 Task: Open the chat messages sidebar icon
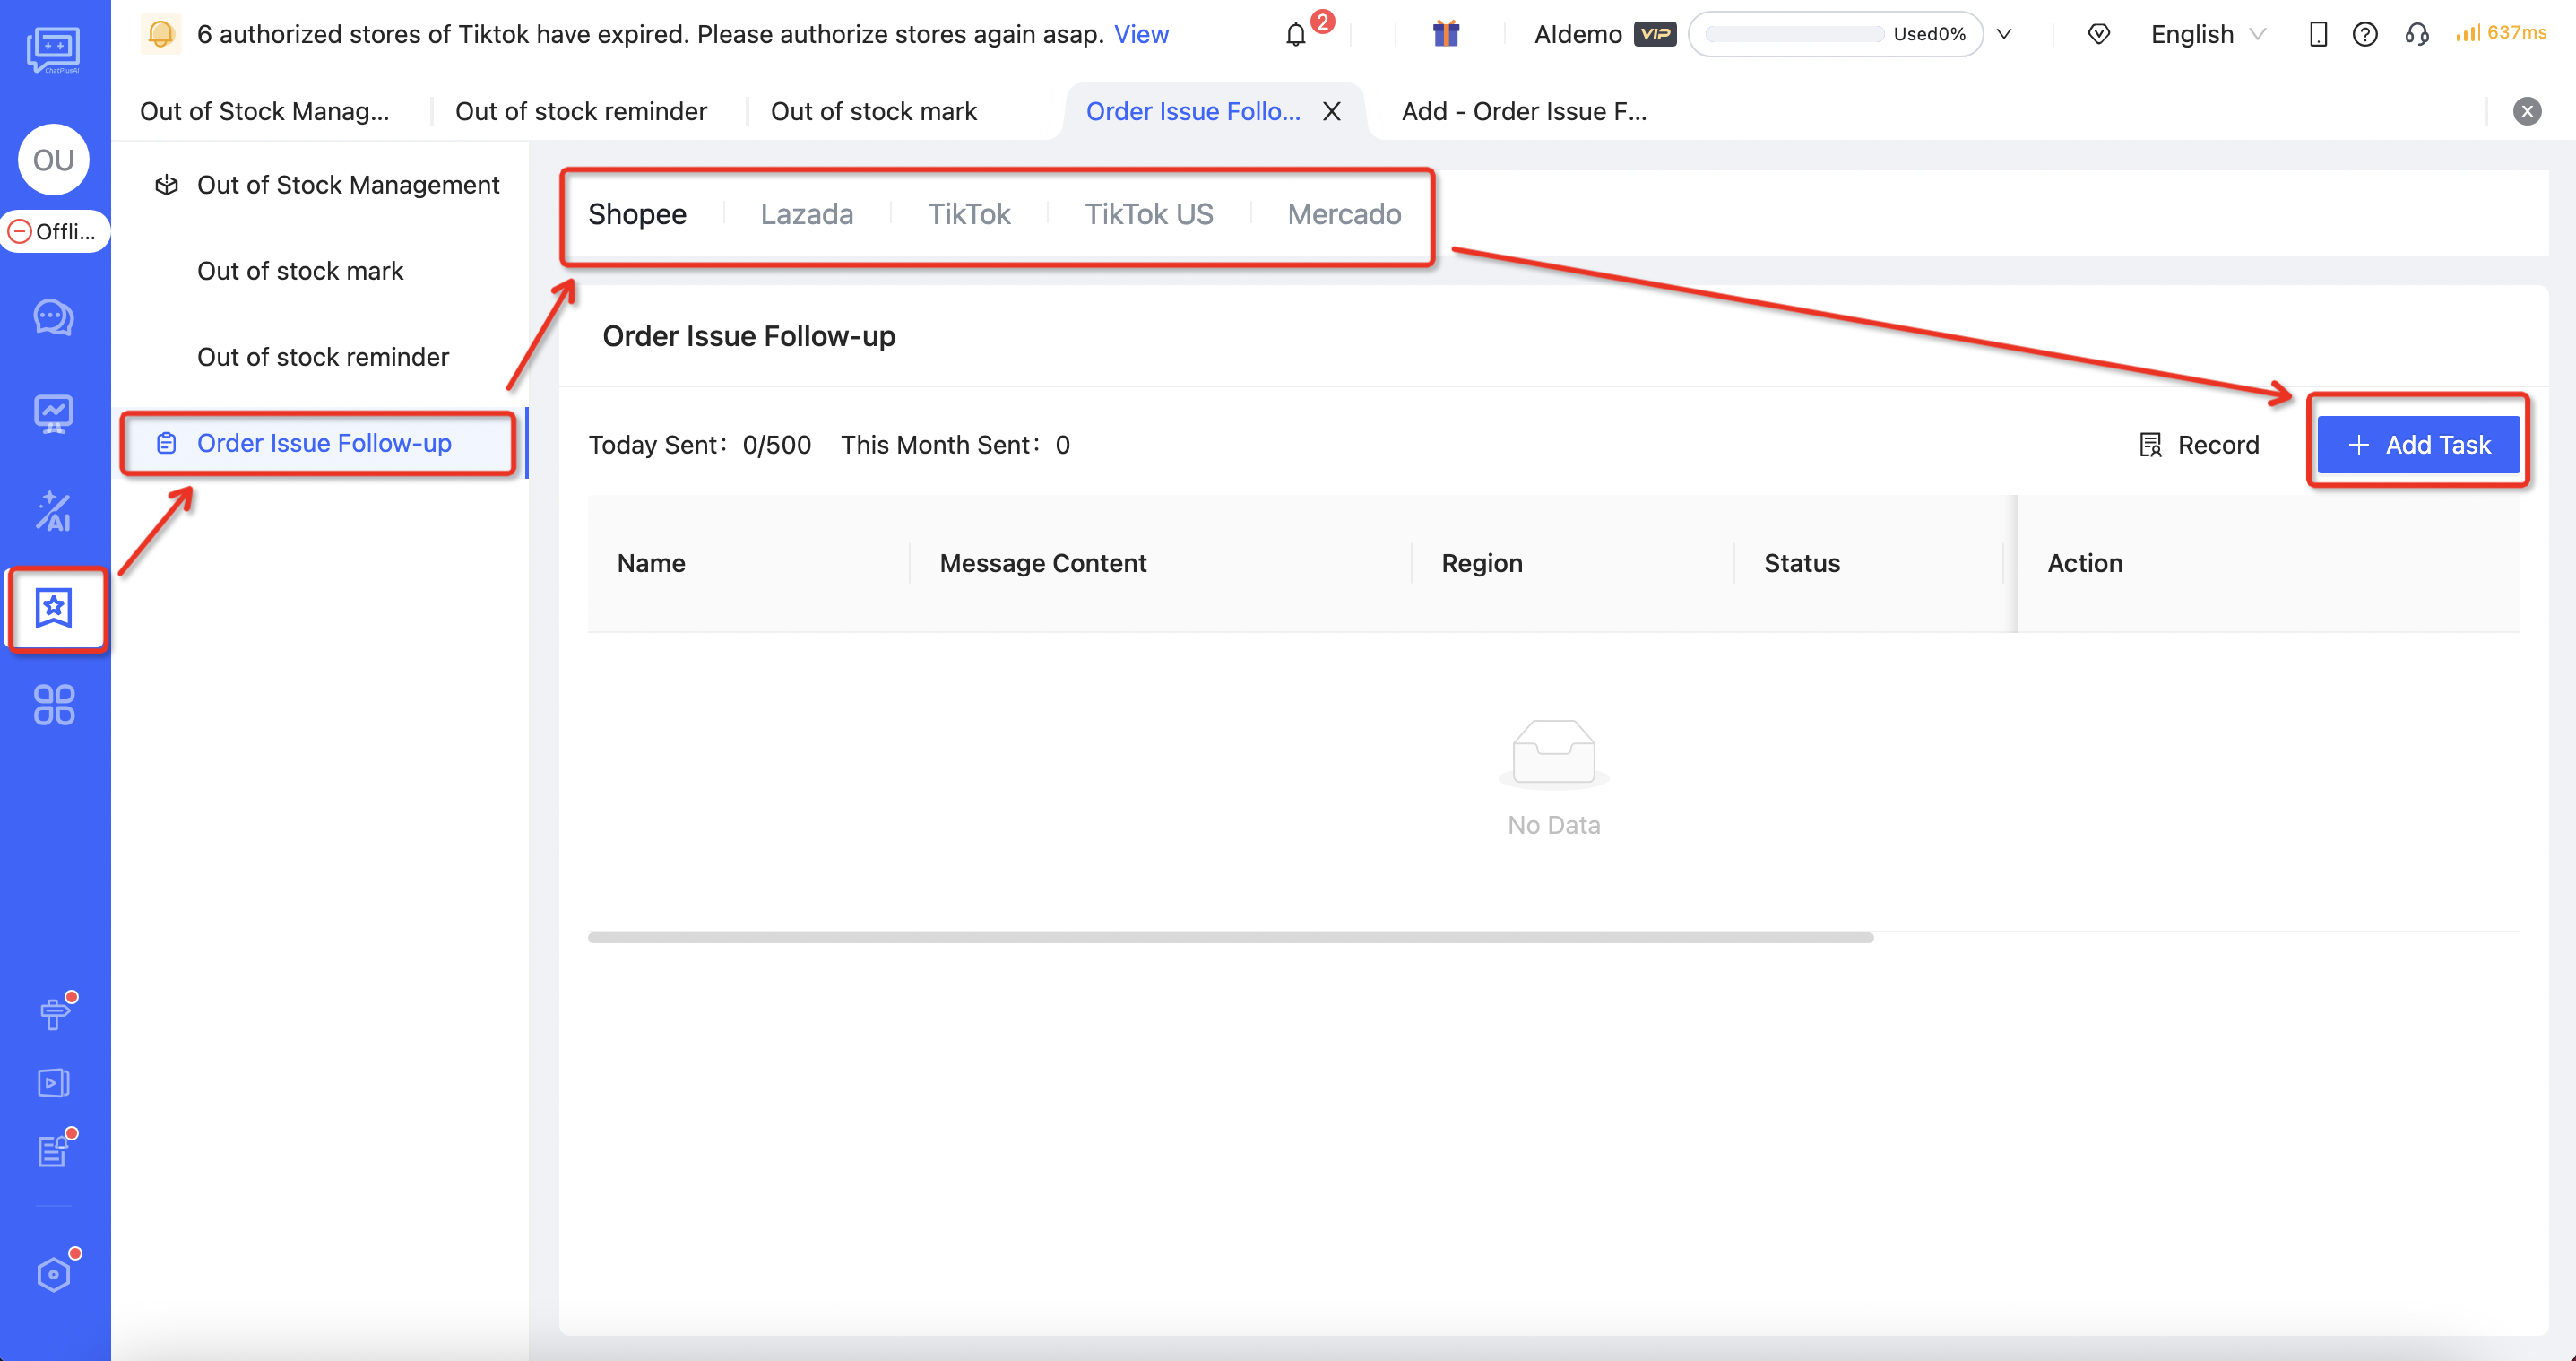tap(54, 317)
